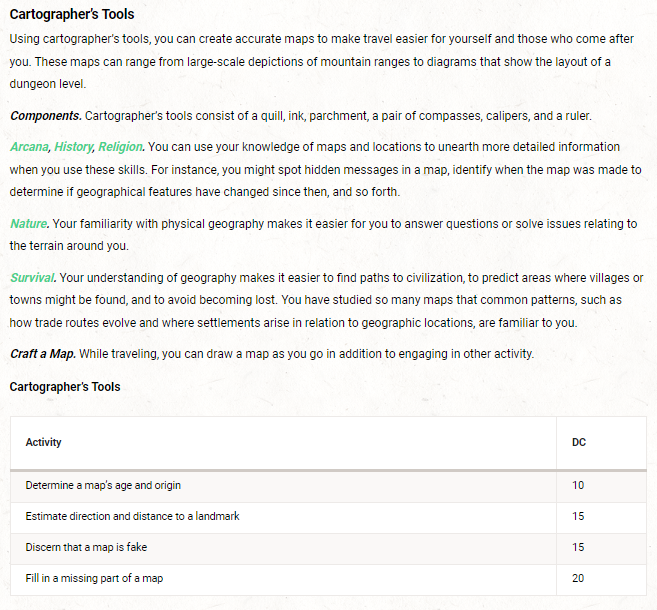The image size is (657, 610).
Task: Follow the Survival skill link
Action: [x=32, y=277]
